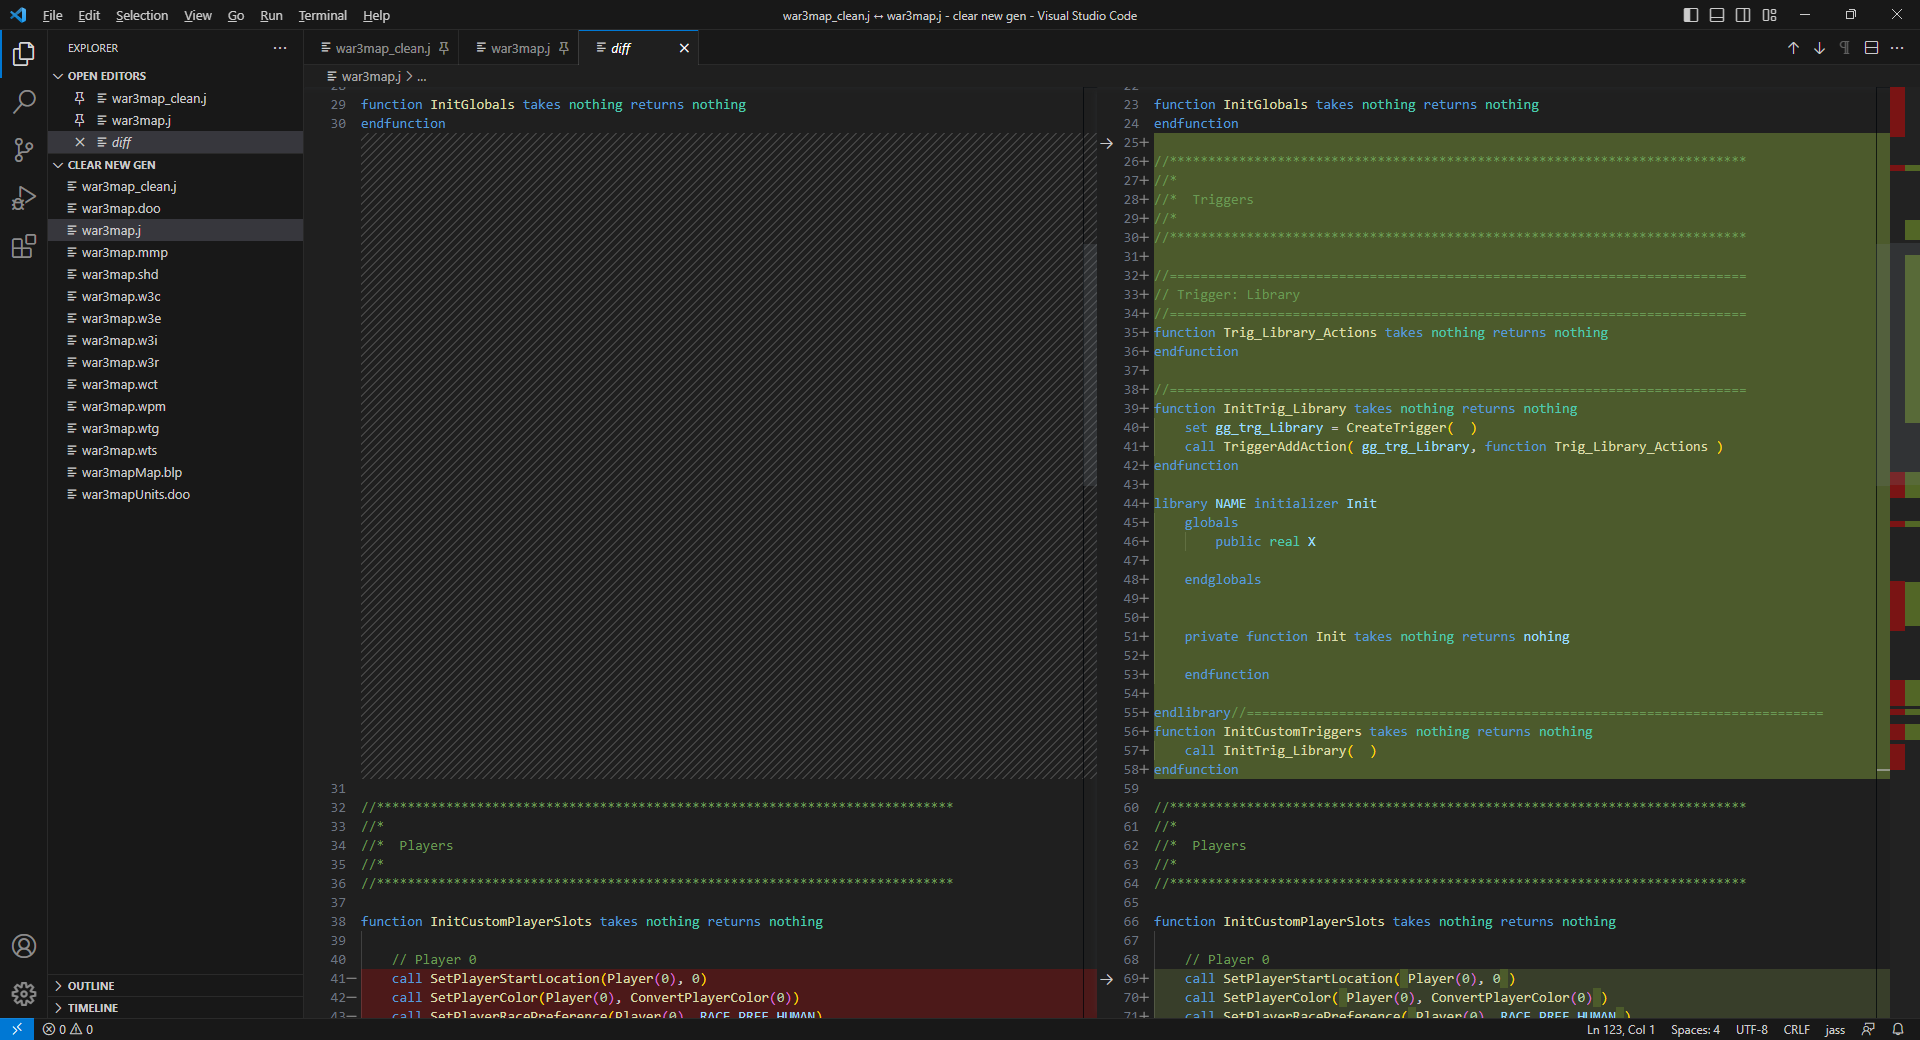Toggle secondary side bar layout icon
This screenshot has height=1040, width=1920.
point(1743,15)
